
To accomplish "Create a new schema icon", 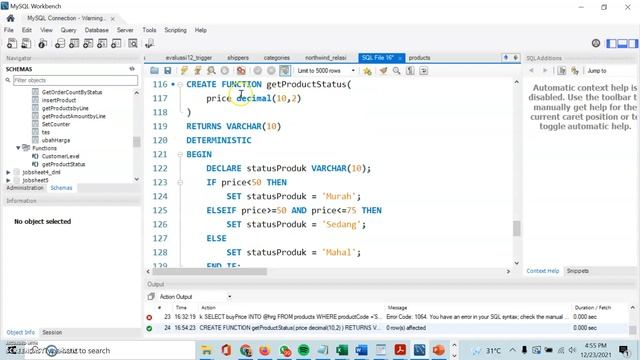I will point(60,43).
